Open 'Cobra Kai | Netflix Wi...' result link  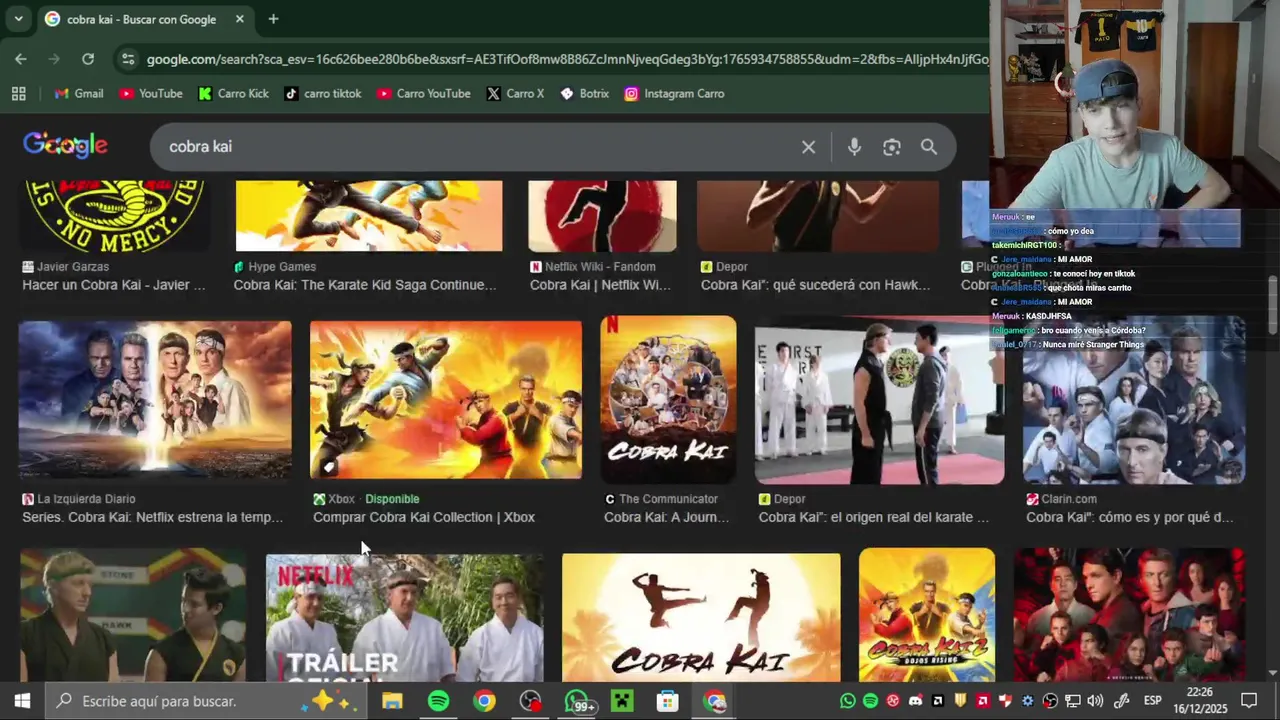(600, 285)
